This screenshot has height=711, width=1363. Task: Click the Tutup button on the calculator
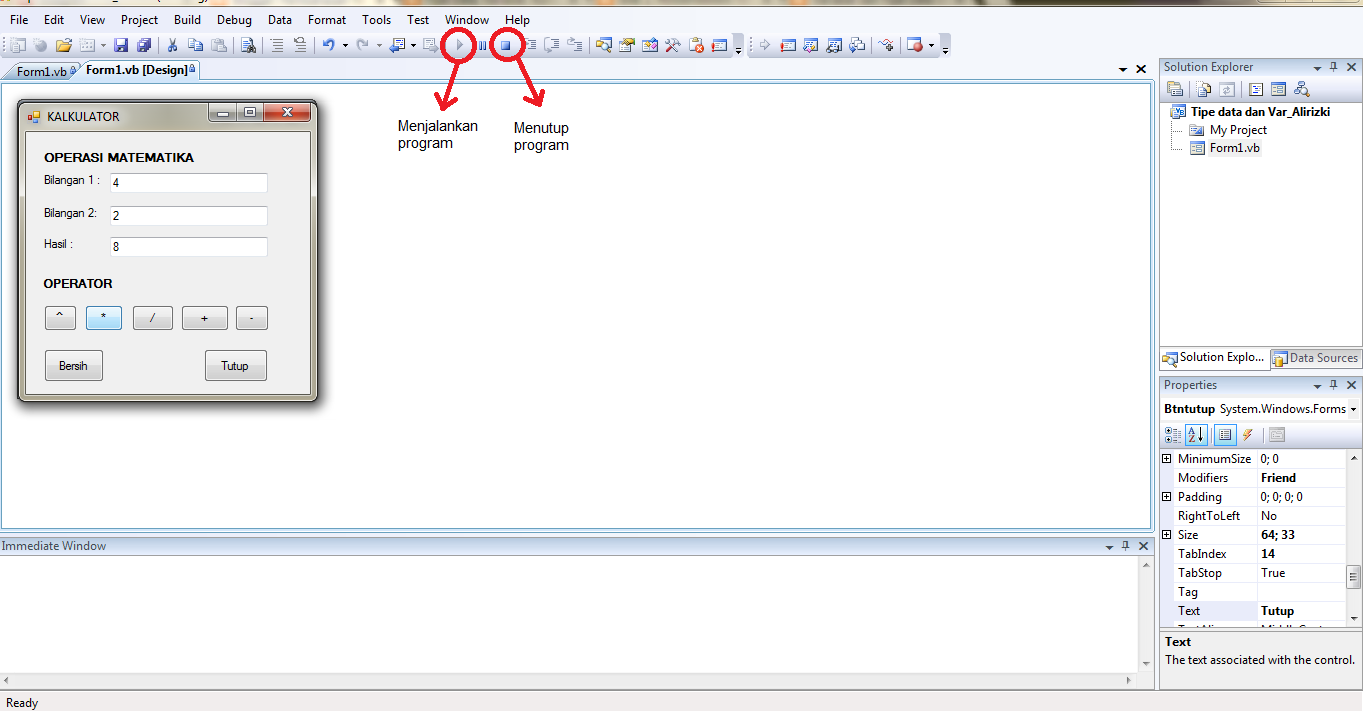[235, 365]
